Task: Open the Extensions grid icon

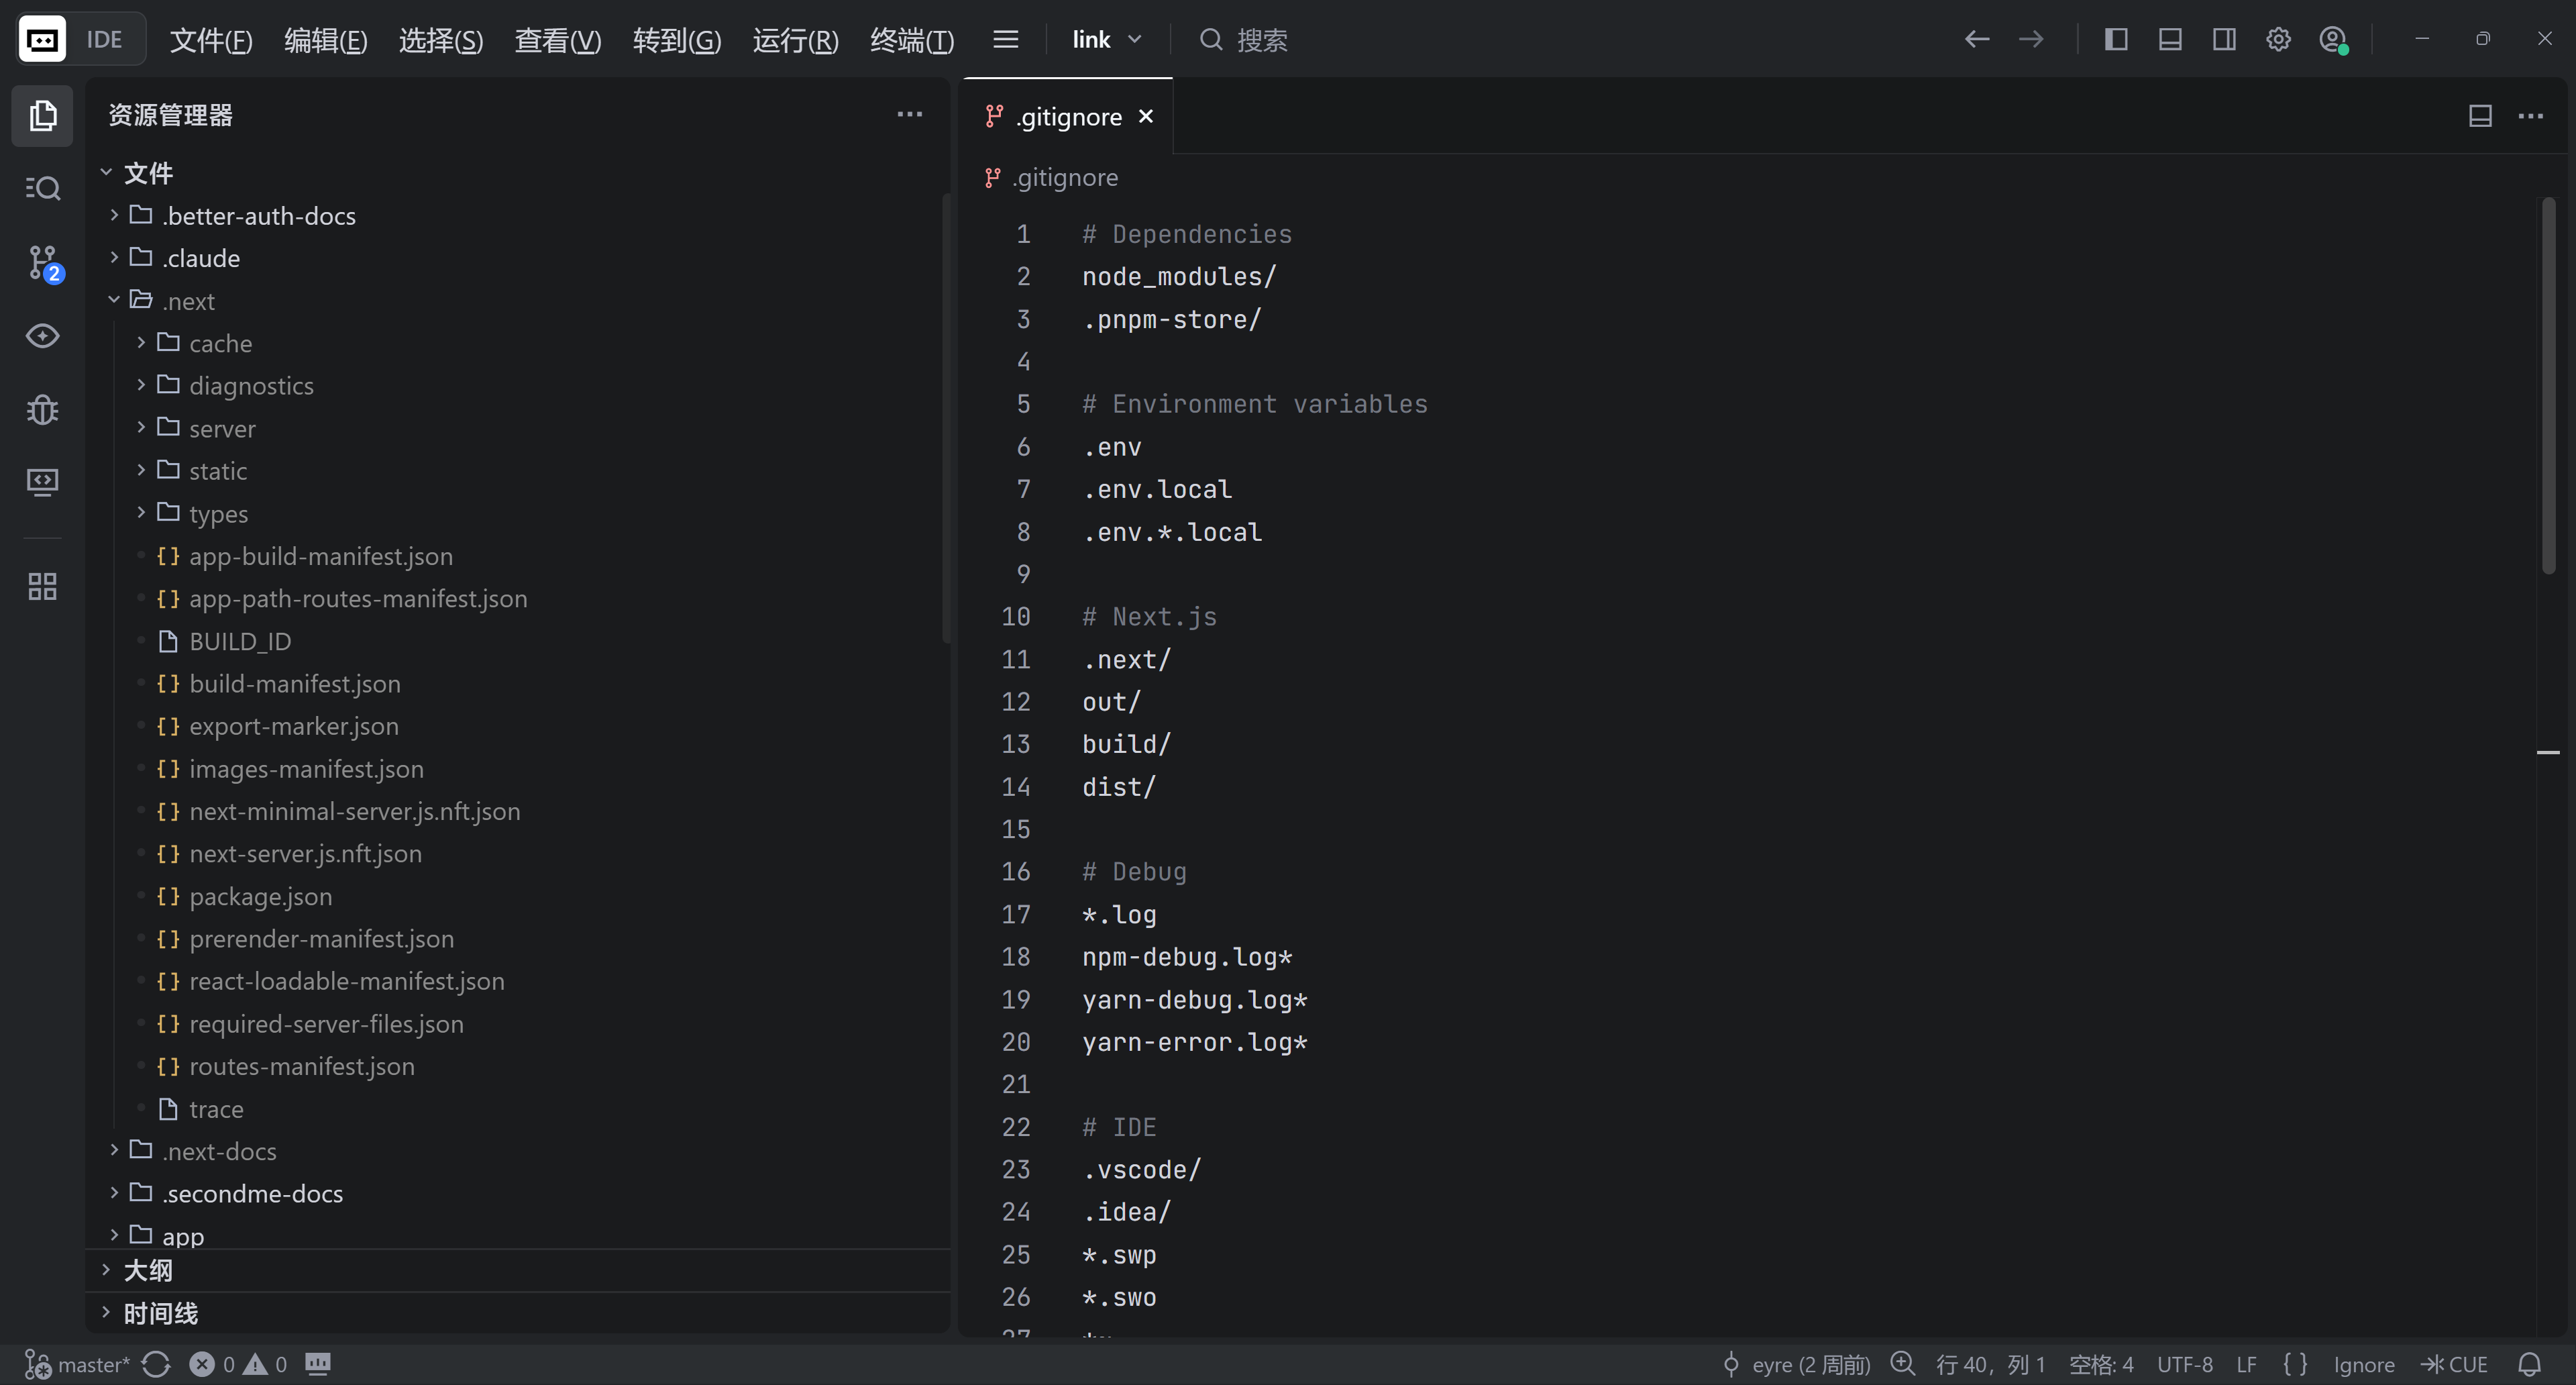Action: coord(43,586)
